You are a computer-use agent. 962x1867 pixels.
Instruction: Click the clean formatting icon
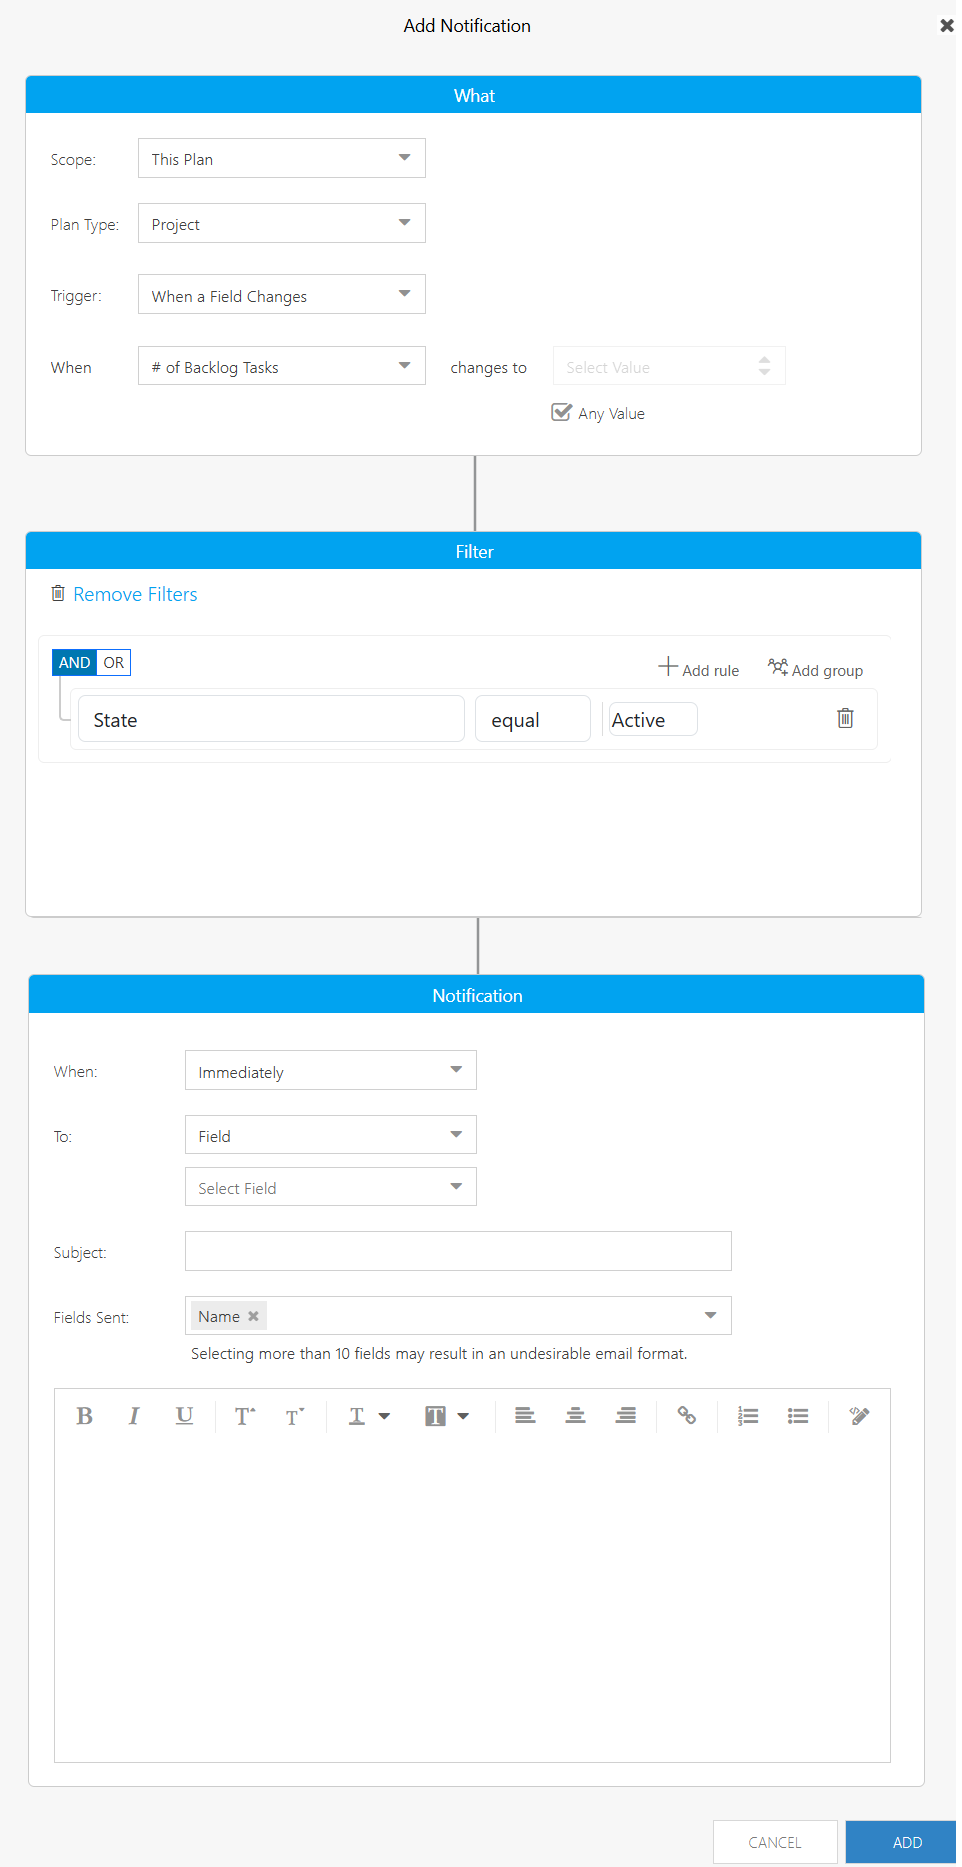(x=859, y=1416)
